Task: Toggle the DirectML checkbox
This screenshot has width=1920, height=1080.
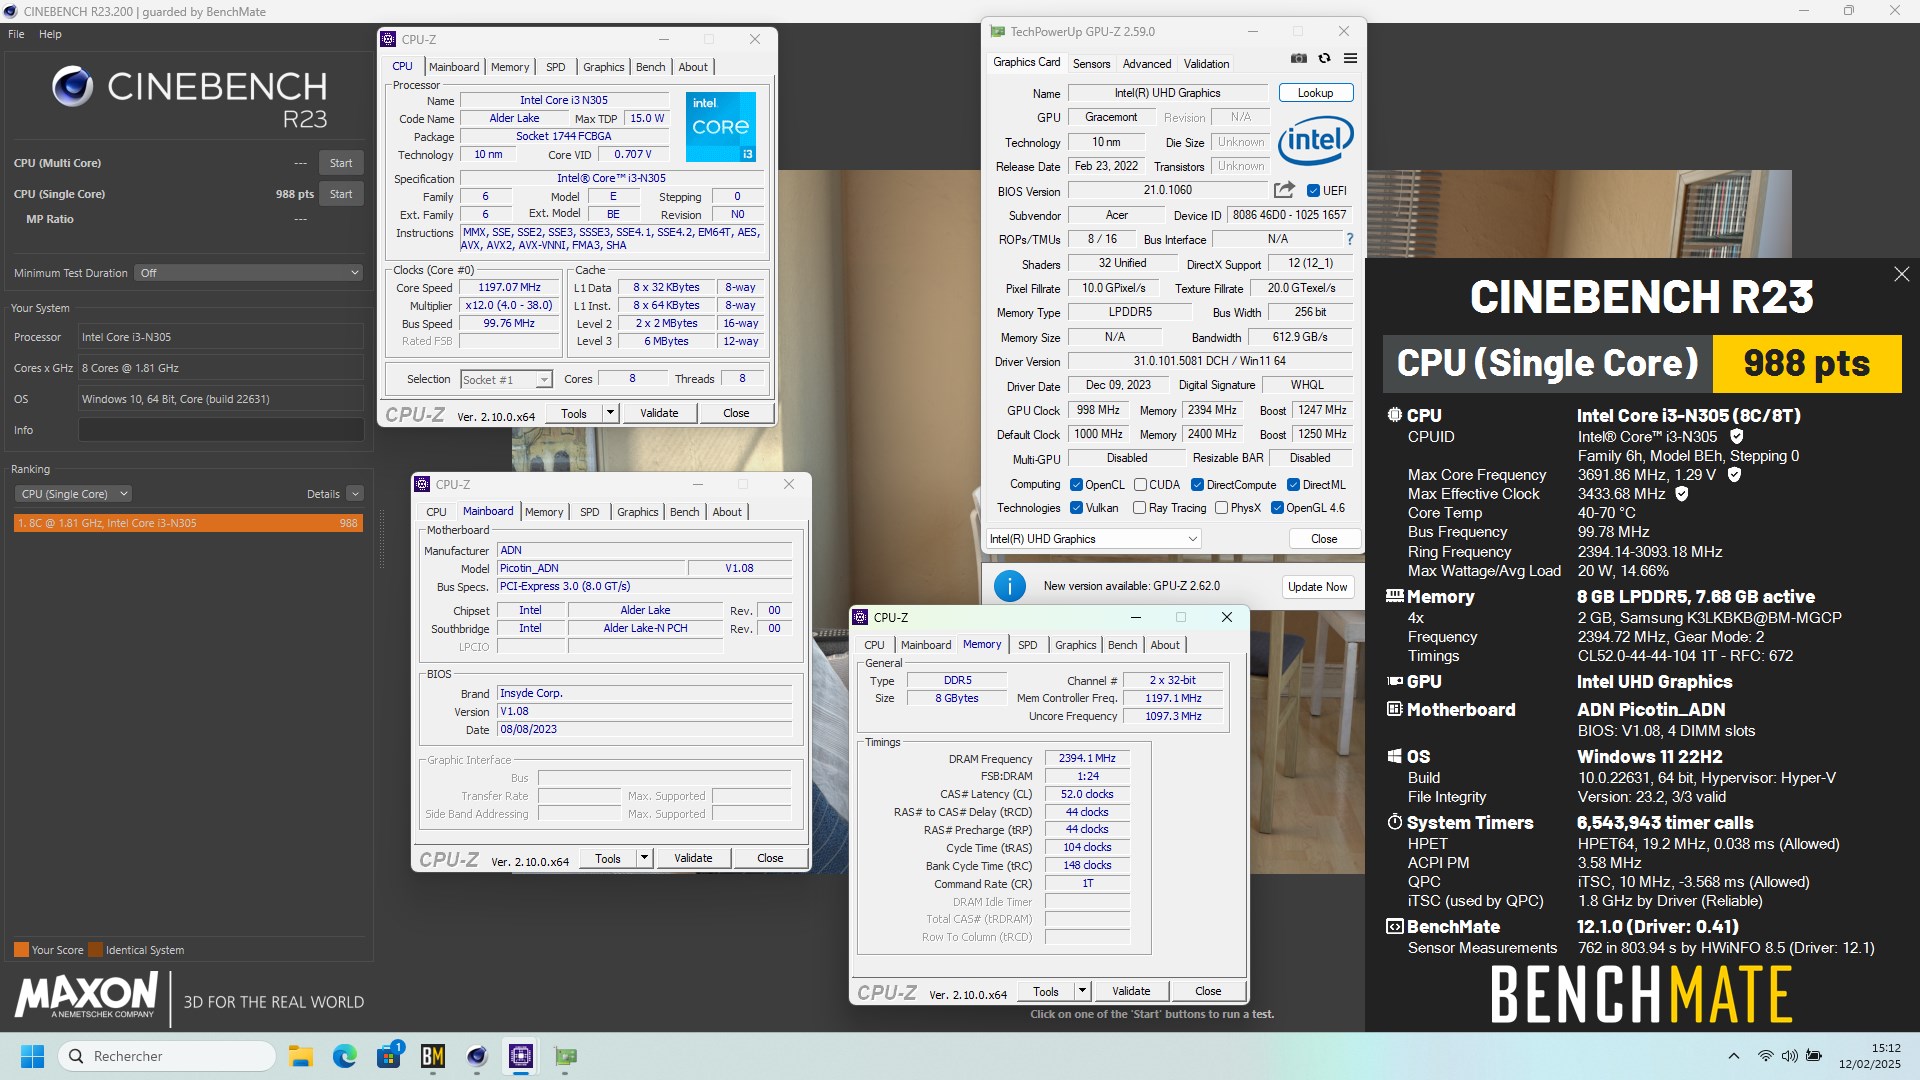Action: 1293,485
